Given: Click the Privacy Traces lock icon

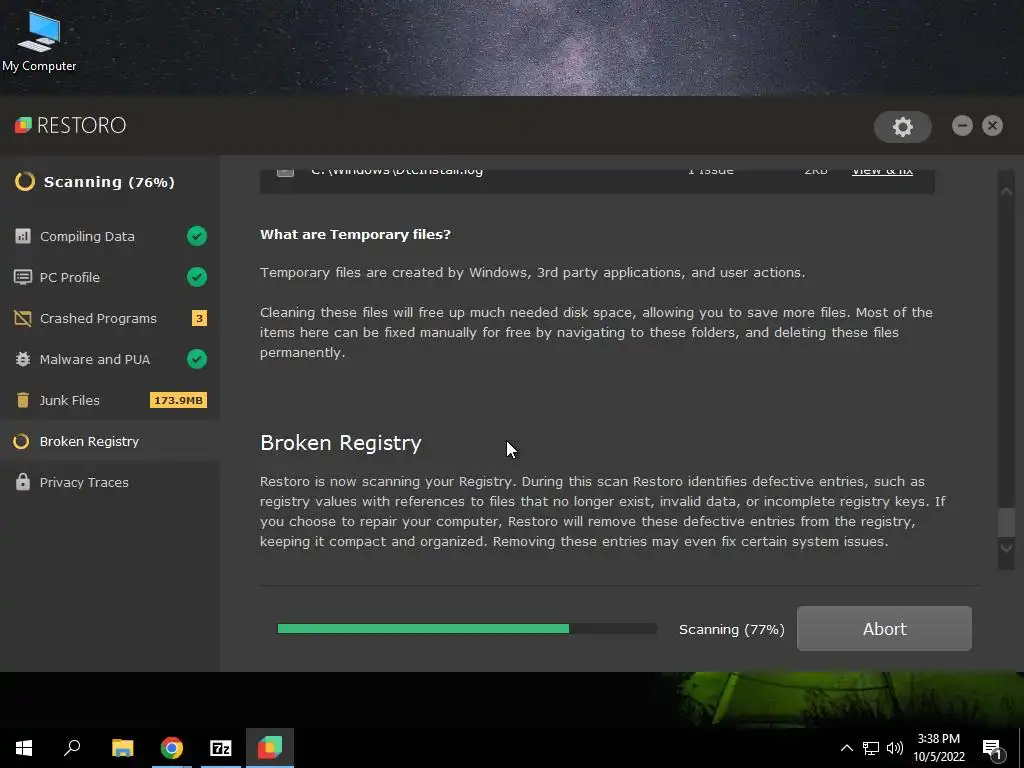Looking at the screenshot, I should 23,482.
